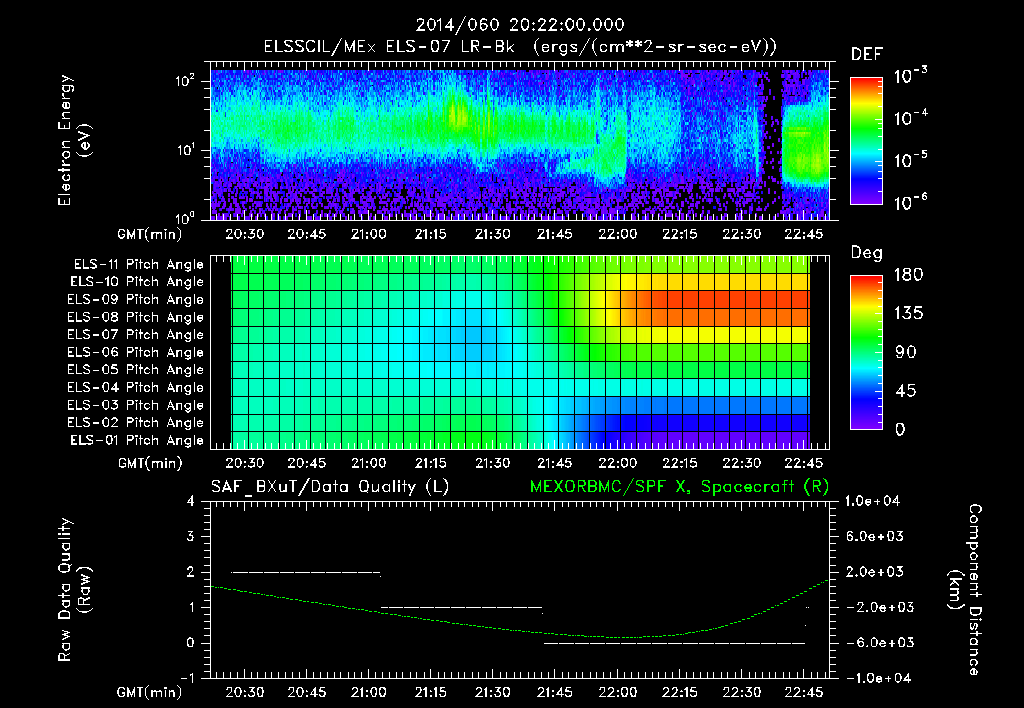Image resolution: width=1024 pixels, height=708 pixels.
Task: Click the 10^-4 DEF scale value
Action: coord(910,118)
